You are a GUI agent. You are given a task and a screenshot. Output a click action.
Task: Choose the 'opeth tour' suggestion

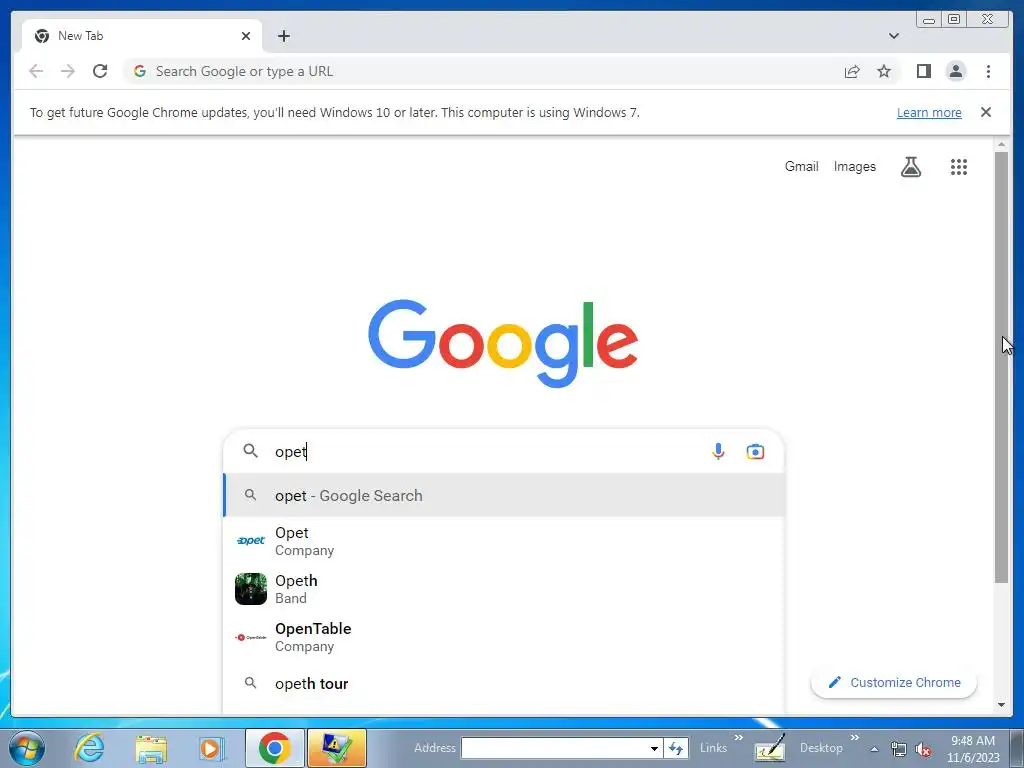[504, 684]
